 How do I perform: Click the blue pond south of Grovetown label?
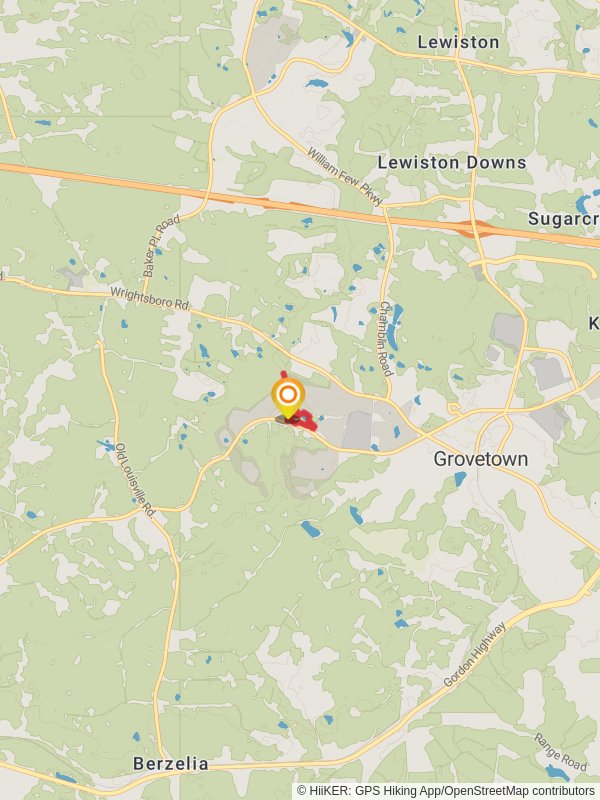click(x=460, y=479)
